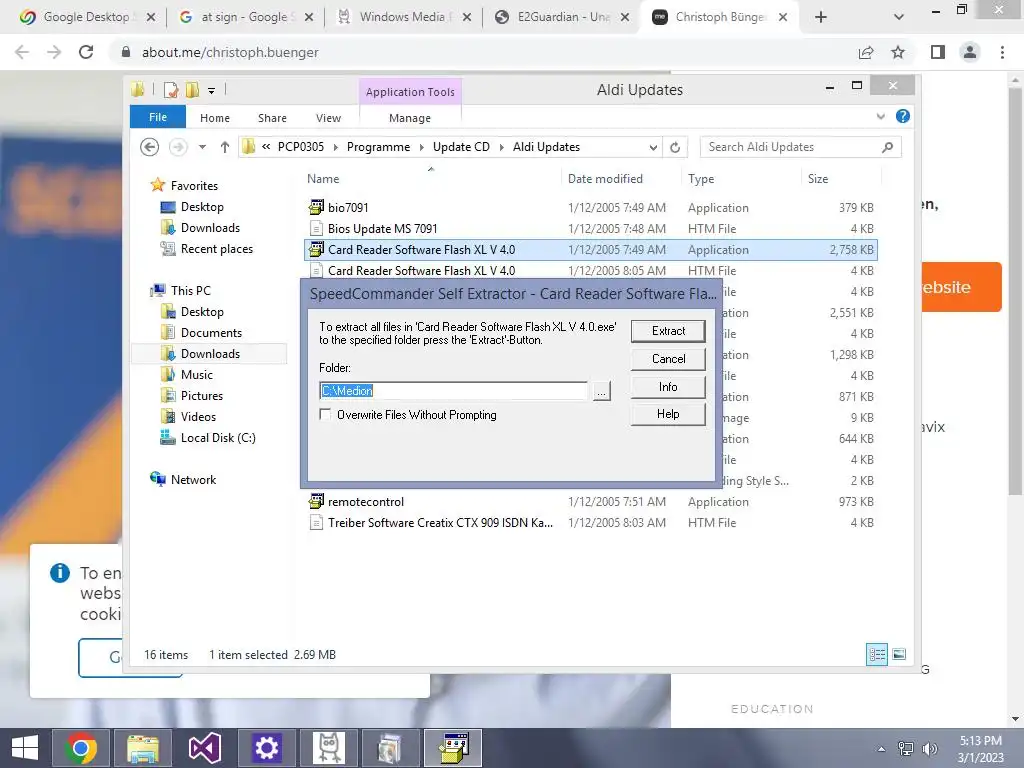Open Customize Quick Access Toolbar dropdown
Viewport: 1024px width, 768px height.
pyautogui.click(x=212, y=91)
